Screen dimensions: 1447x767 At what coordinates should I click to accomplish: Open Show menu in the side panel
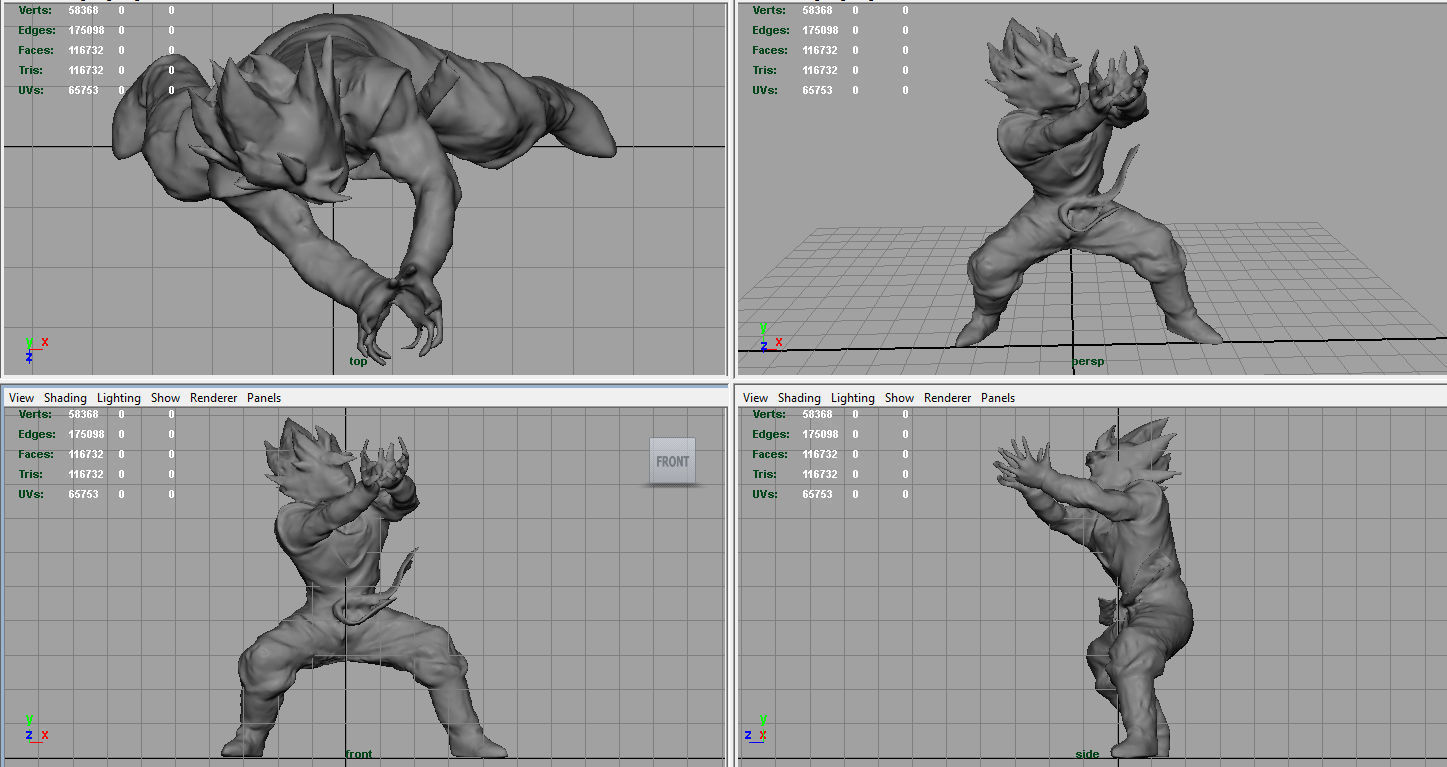(900, 398)
